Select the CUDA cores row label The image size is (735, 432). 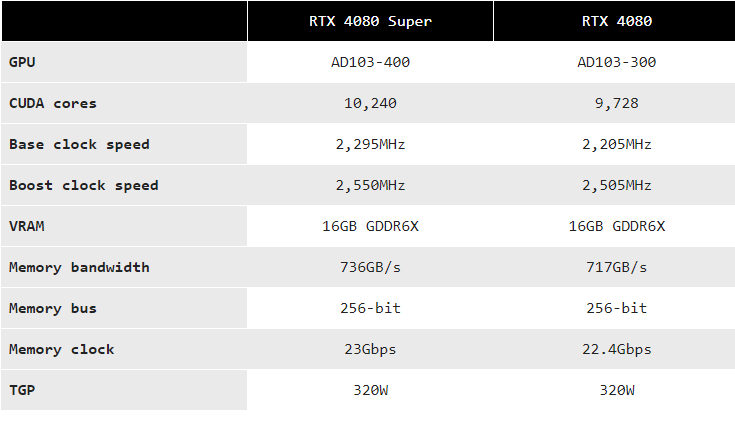53,103
